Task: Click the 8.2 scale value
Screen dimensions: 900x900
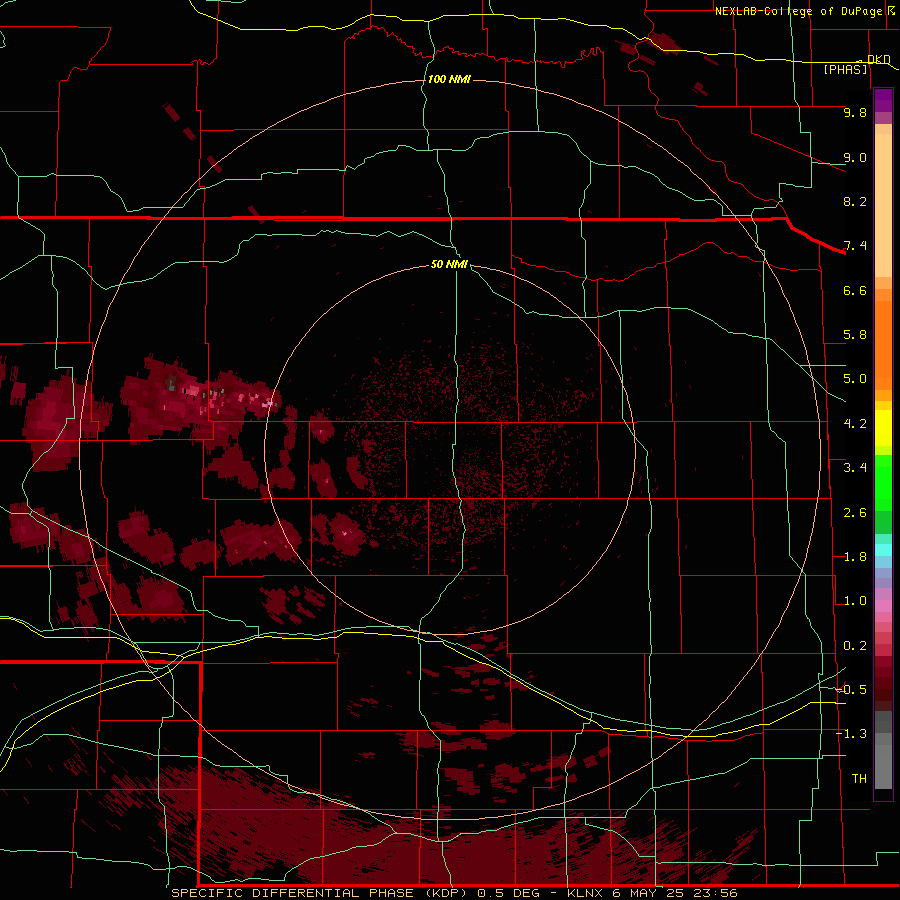Action: tap(855, 201)
